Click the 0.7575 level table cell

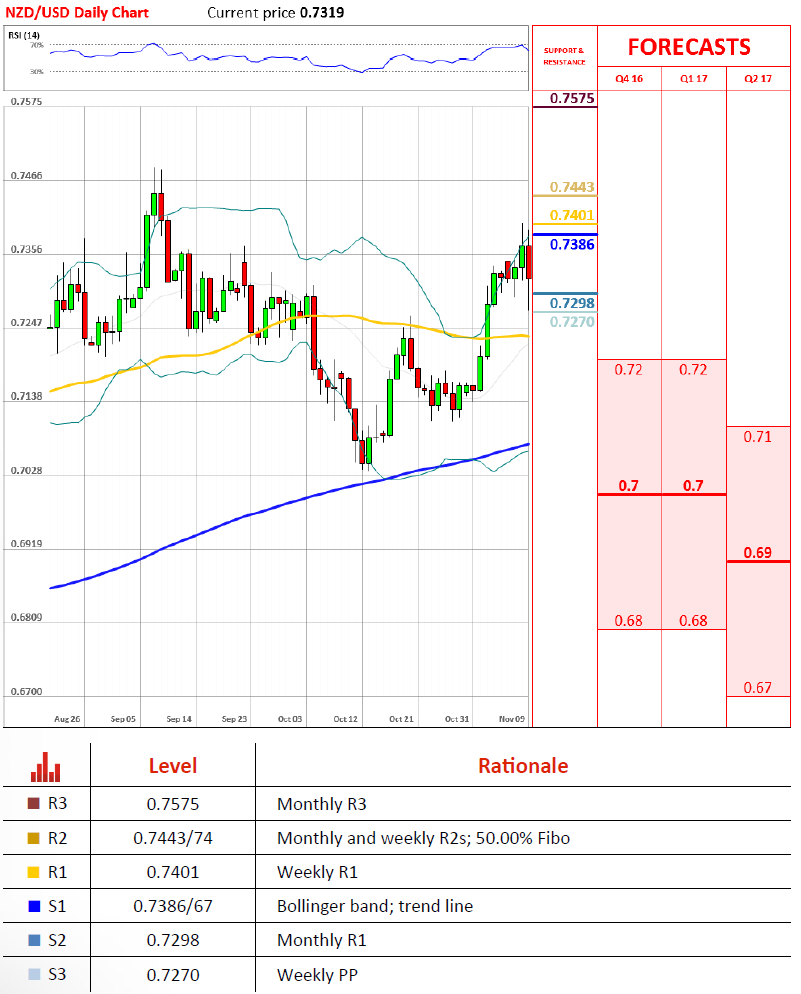pyautogui.click(x=173, y=804)
